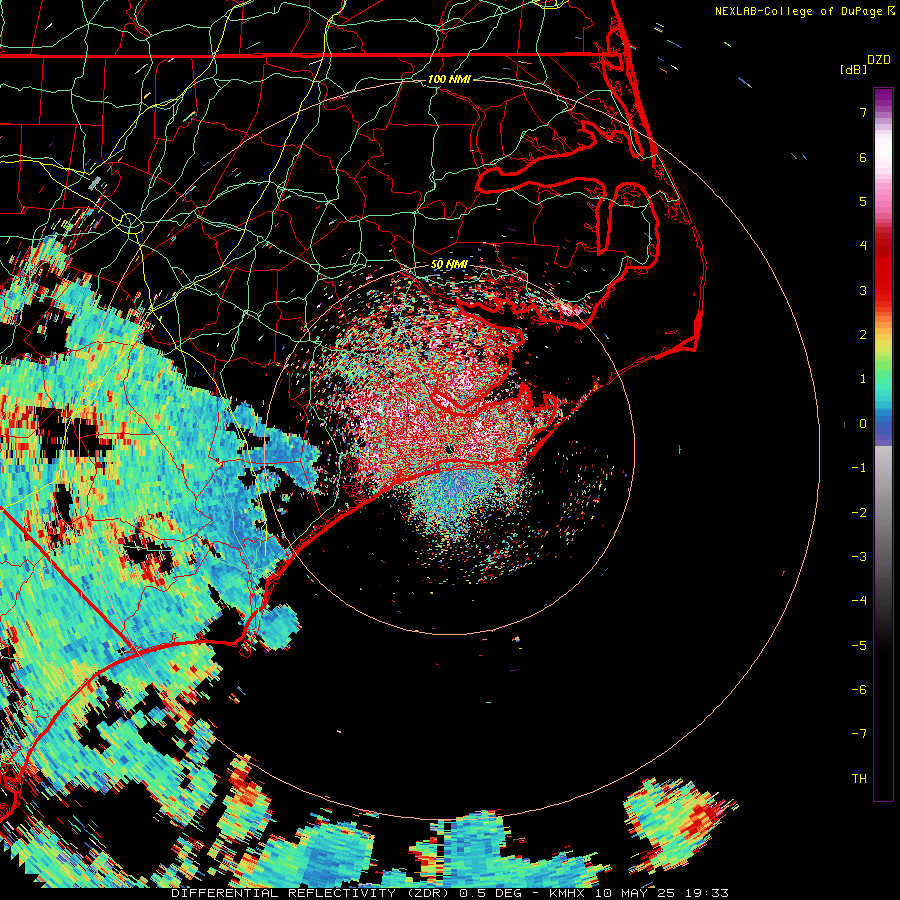Click the scale value -6 on the legend
The image size is (900, 900).
pos(859,689)
